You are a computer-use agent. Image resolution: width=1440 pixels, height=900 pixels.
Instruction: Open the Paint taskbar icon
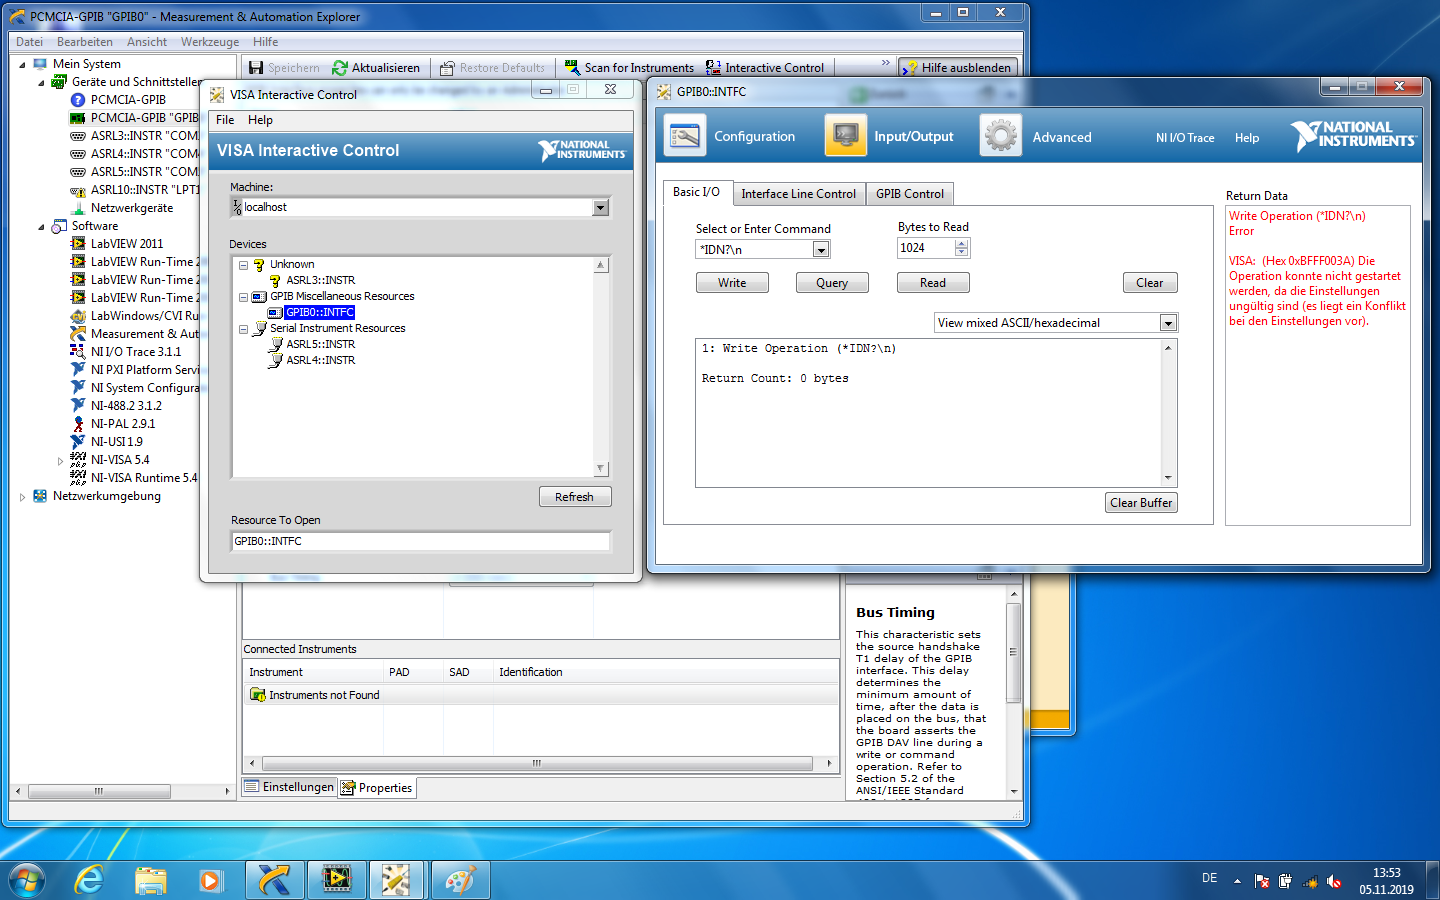pos(459,880)
